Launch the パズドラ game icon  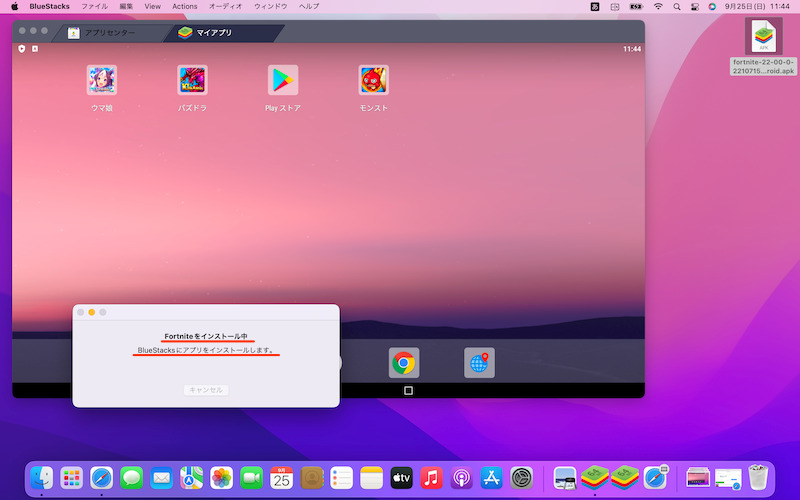coord(192,80)
